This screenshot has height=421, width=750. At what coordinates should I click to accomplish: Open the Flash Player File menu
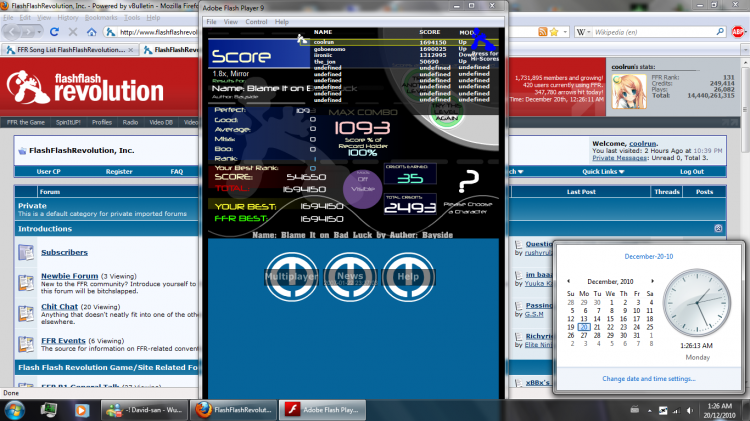coord(211,22)
